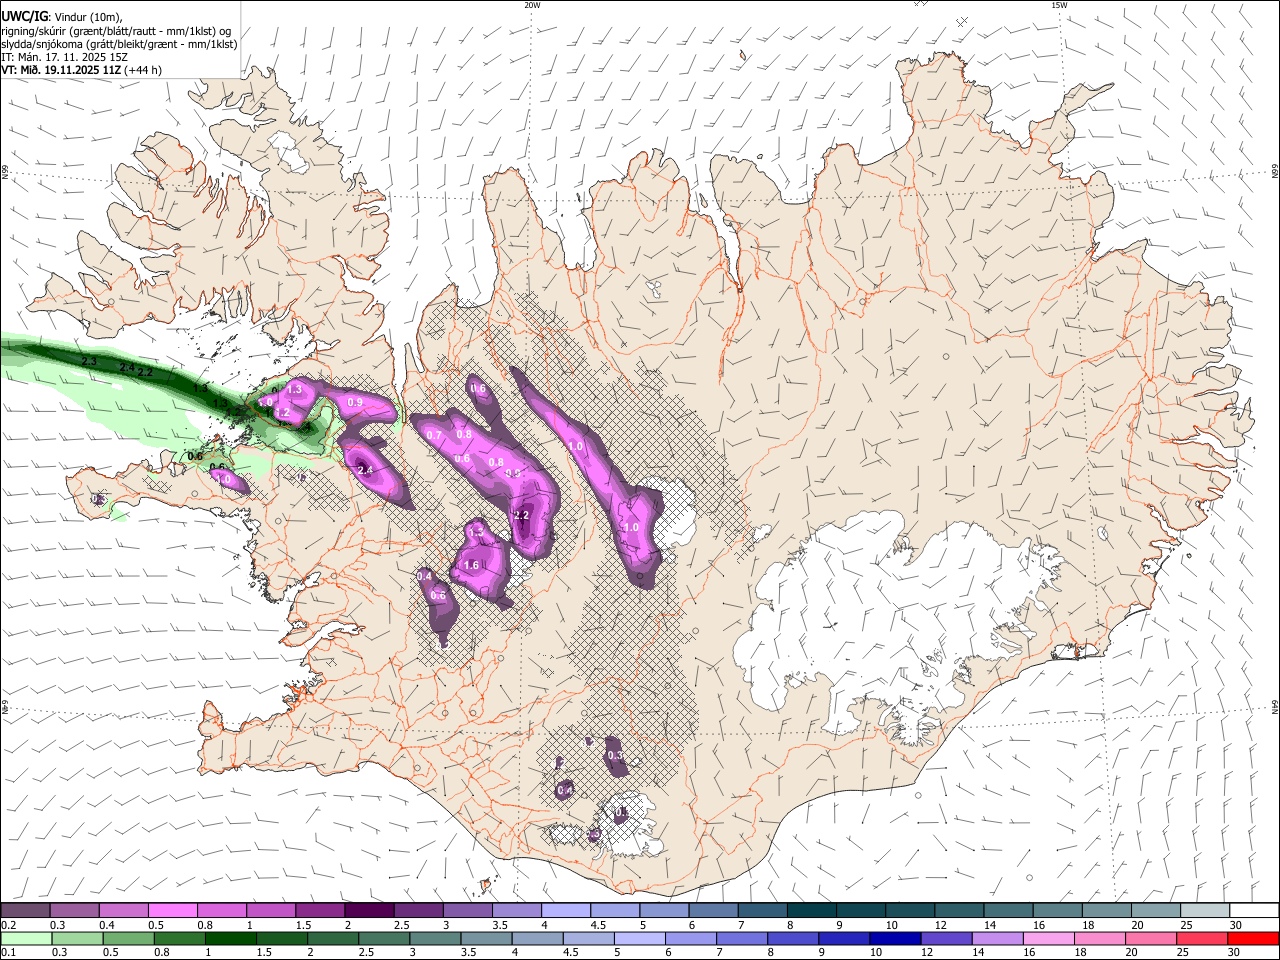The width and height of the screenshot is (1280, 960).
Task: Pick the snow swatch between 0.5 and 0.8
Action: [172, 910]
